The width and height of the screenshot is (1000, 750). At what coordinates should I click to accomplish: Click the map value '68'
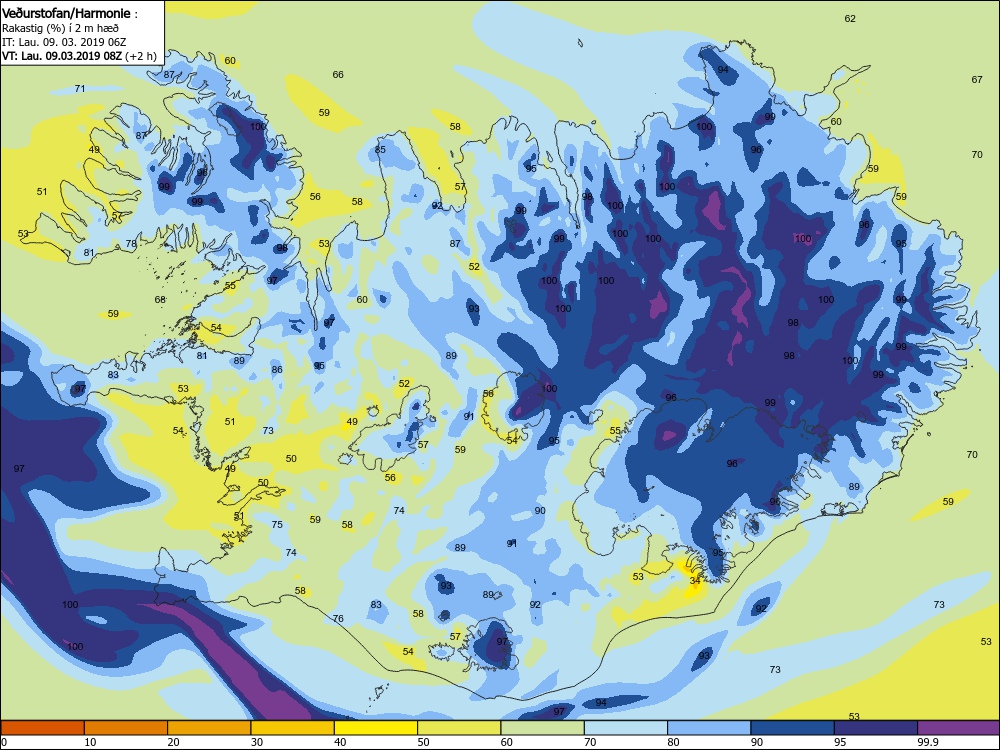click(160, 299)
